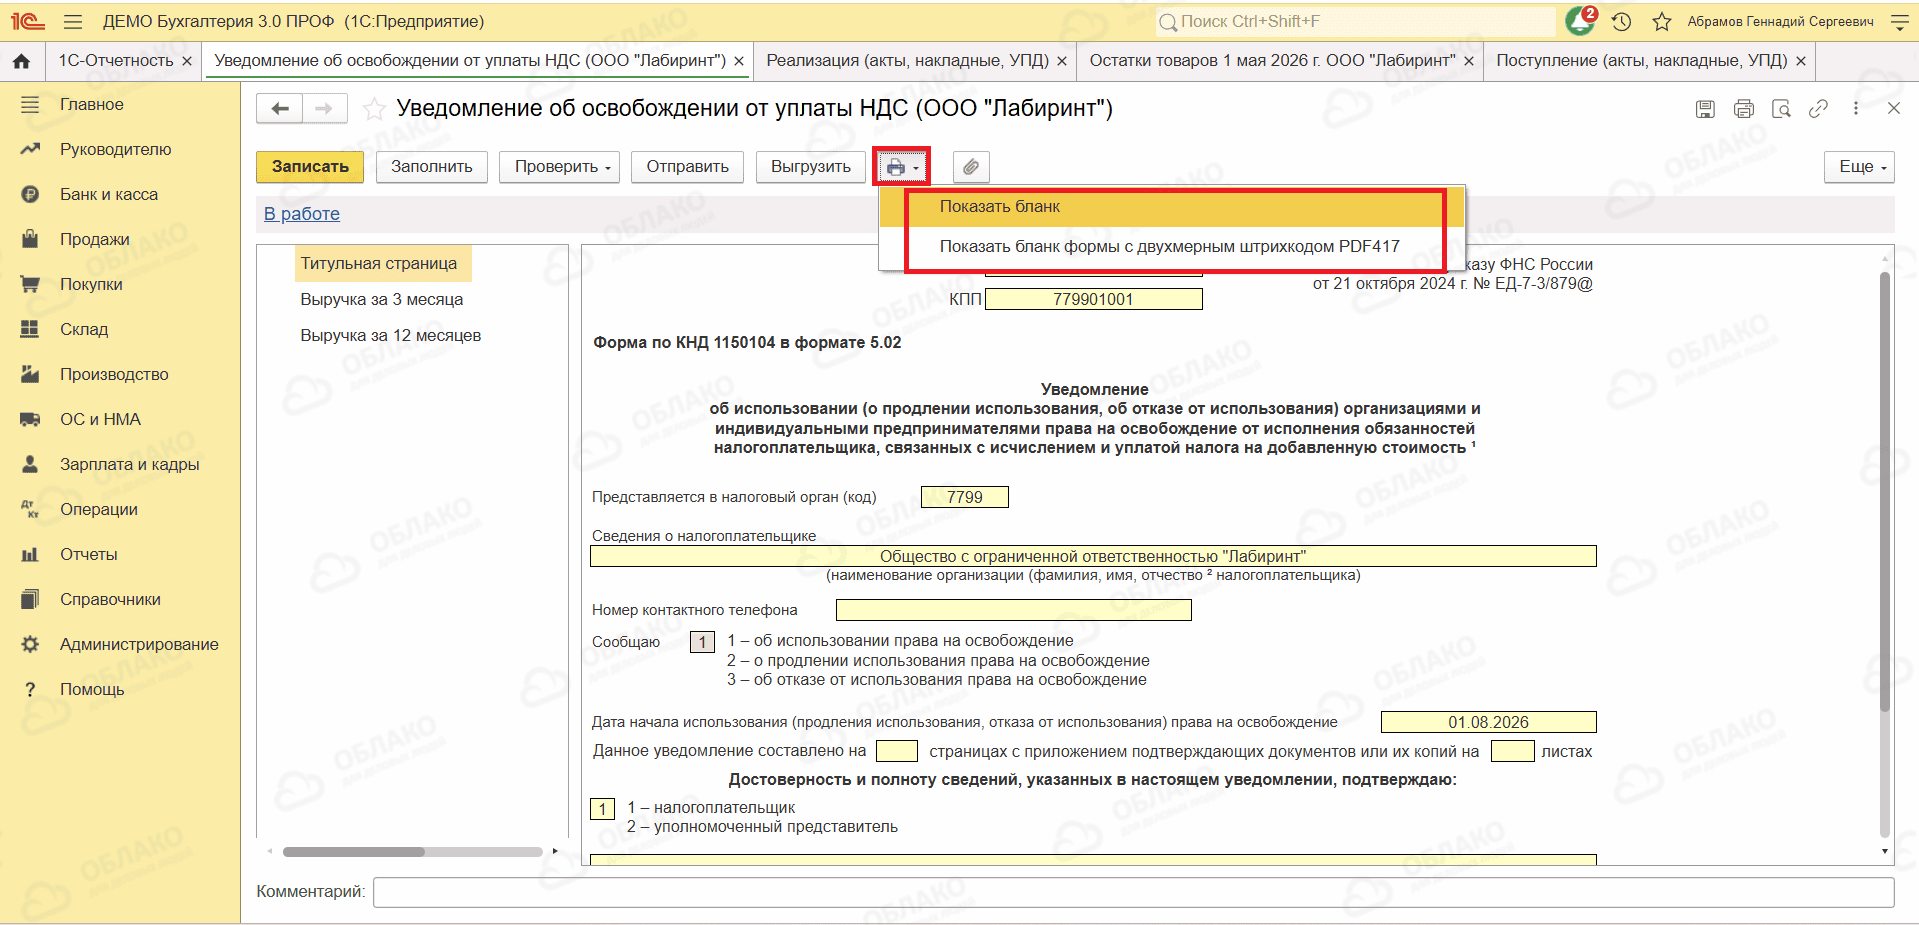Click the Номер контактного телефона field

click(x=1014, y=610)
